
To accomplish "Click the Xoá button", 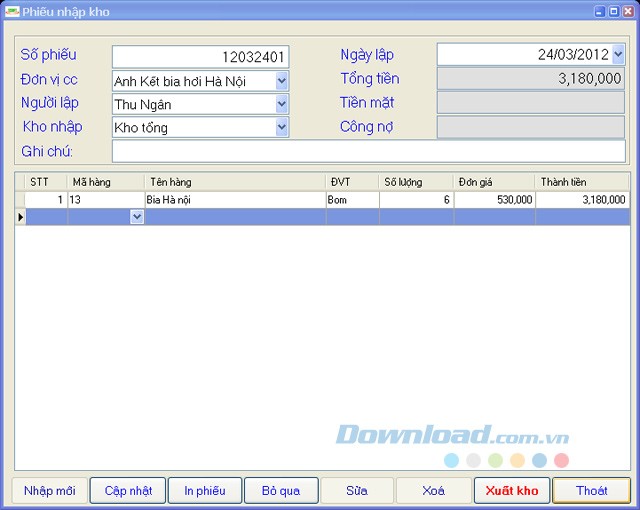I will [433, 491].
